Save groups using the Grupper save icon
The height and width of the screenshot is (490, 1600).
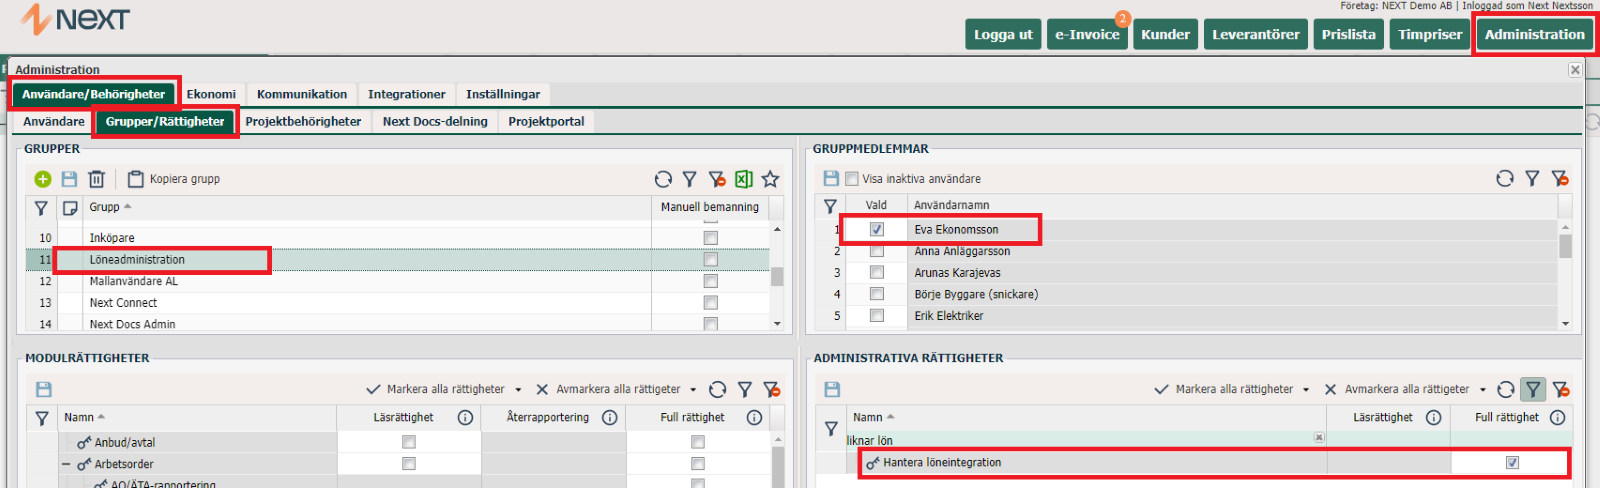(x=69, y=179)
